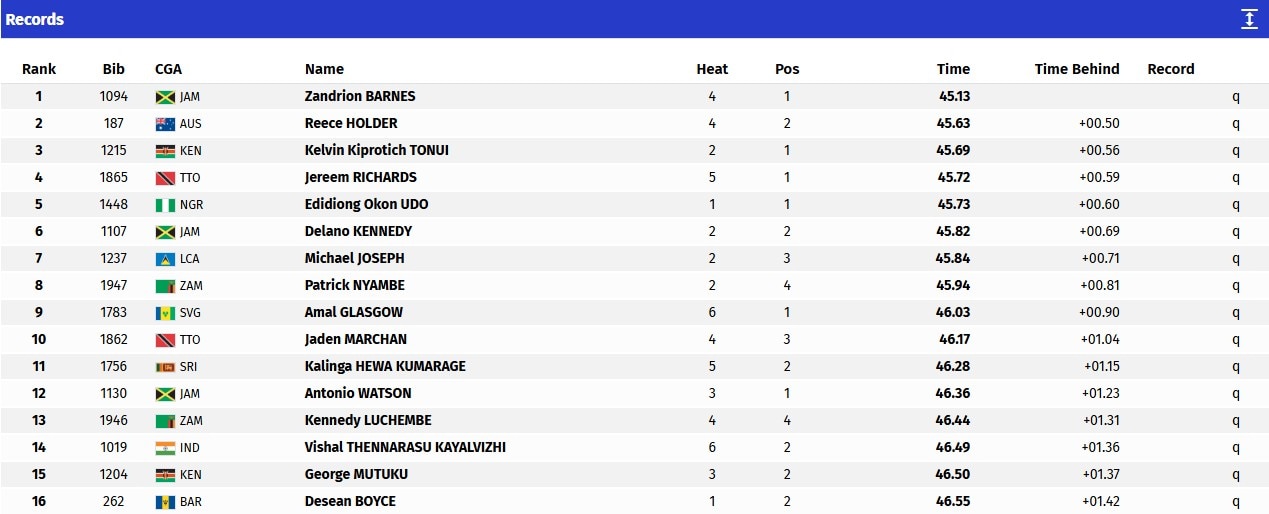The image size is (1269, 514).
Task: Click the Name column header
Action: click(324, 69)
